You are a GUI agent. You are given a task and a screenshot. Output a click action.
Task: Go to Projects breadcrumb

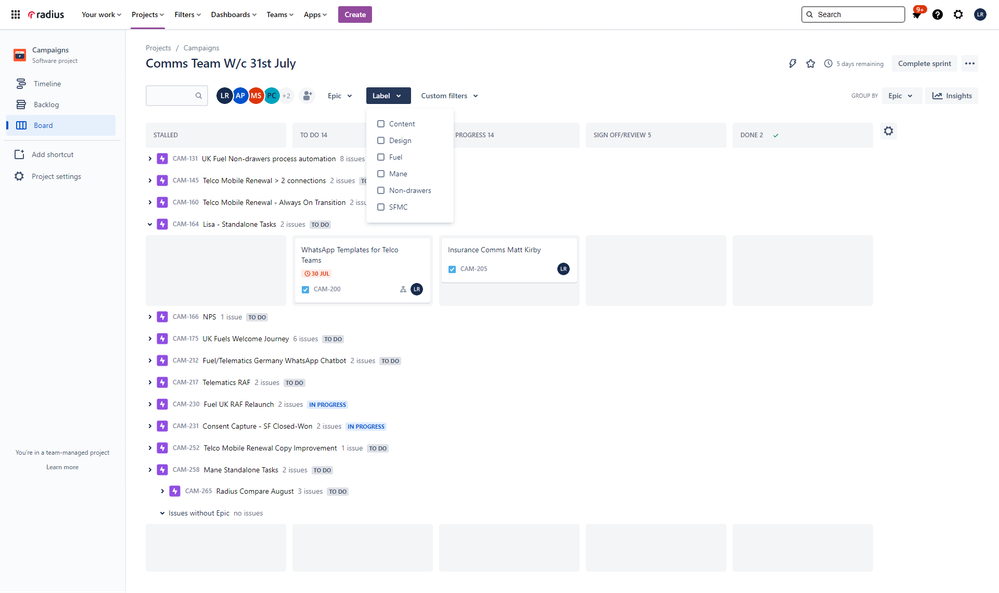point(158,48)
